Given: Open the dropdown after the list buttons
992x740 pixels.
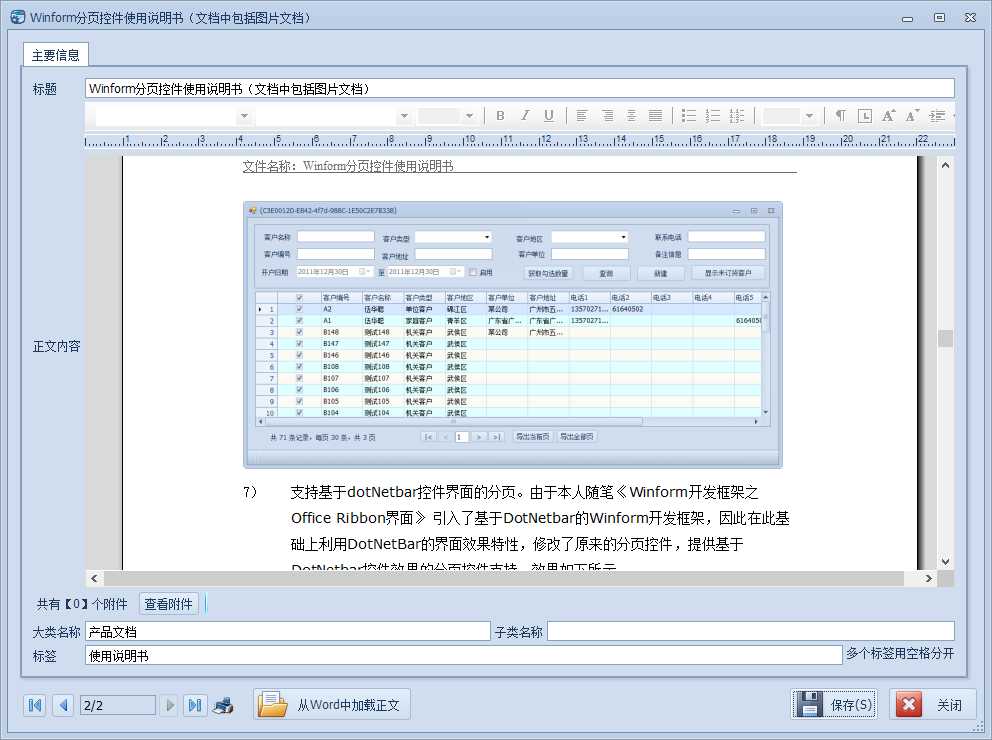Looking at the screenshot, I should 809,116.
